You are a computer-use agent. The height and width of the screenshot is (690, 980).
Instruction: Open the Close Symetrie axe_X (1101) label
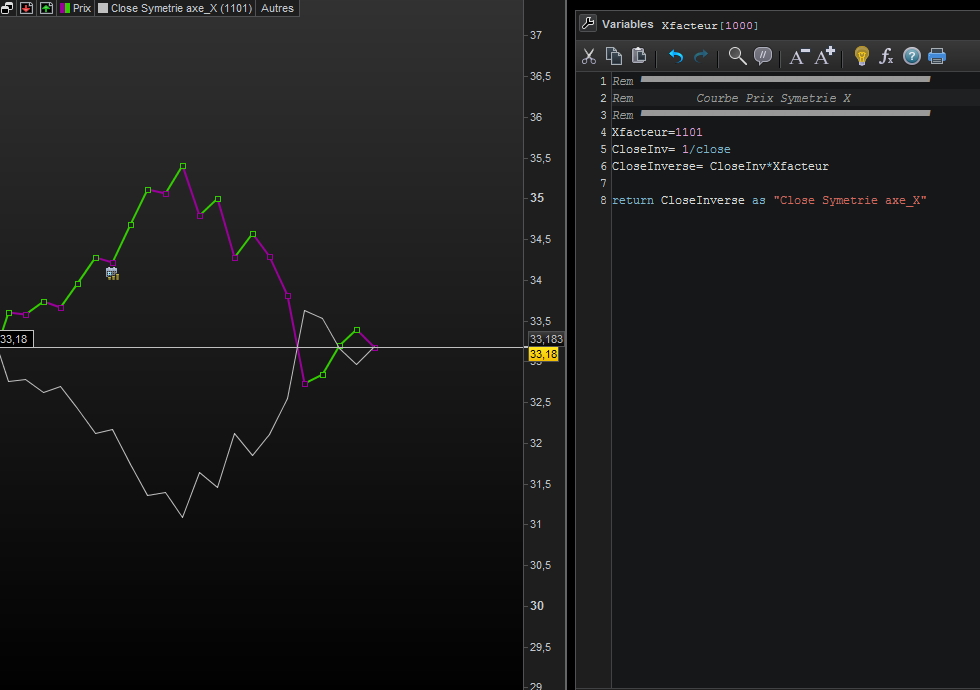[181, 8]
